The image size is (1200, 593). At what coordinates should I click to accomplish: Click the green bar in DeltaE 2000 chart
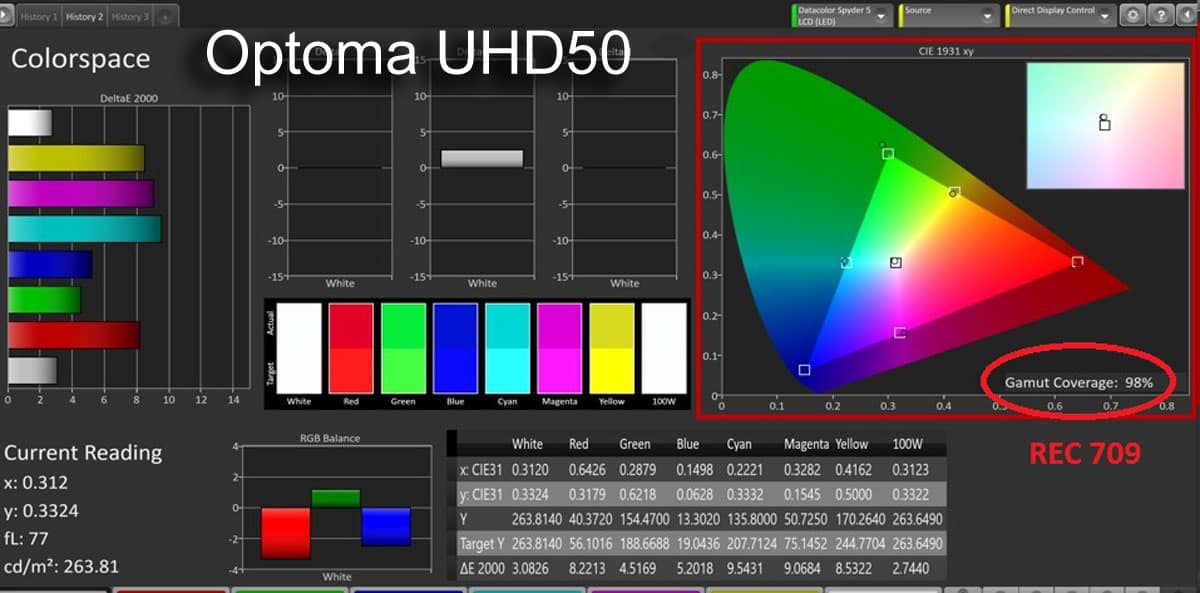(44, 300)
